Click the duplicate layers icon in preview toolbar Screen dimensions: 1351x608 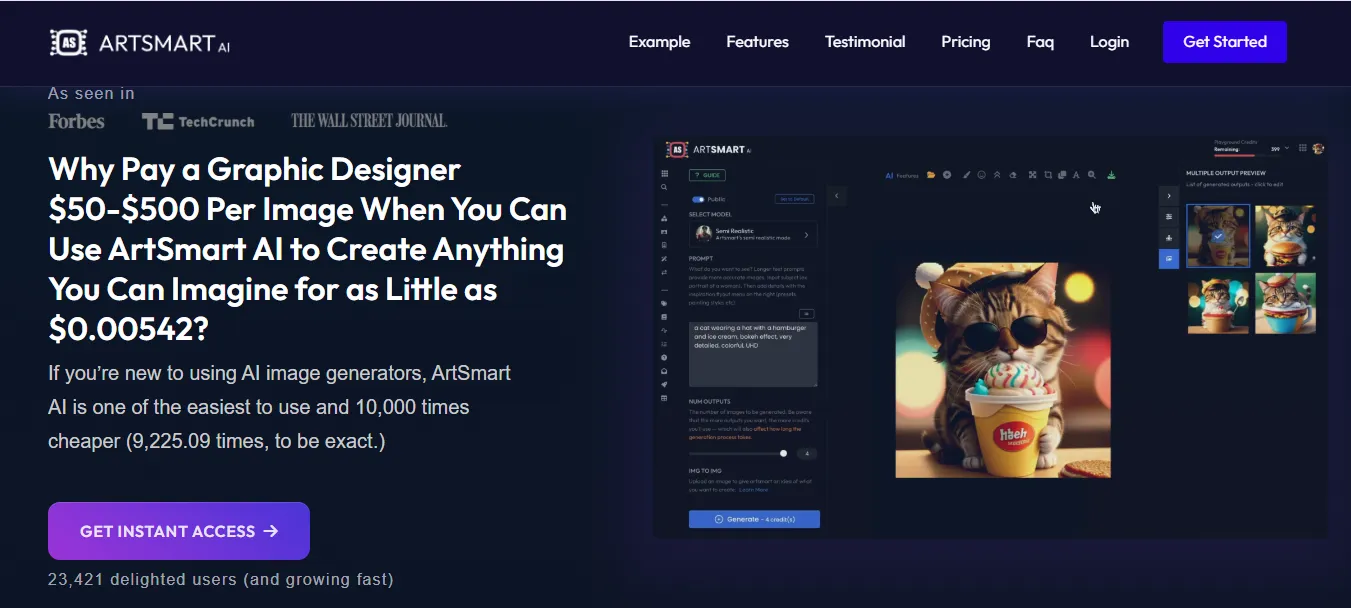point(1062,175)
